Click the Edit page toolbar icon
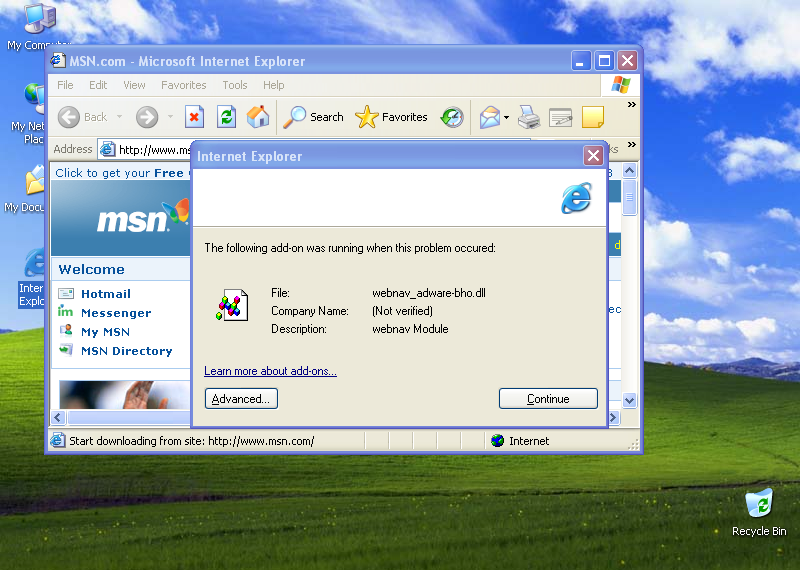 (x=561, y=117)
